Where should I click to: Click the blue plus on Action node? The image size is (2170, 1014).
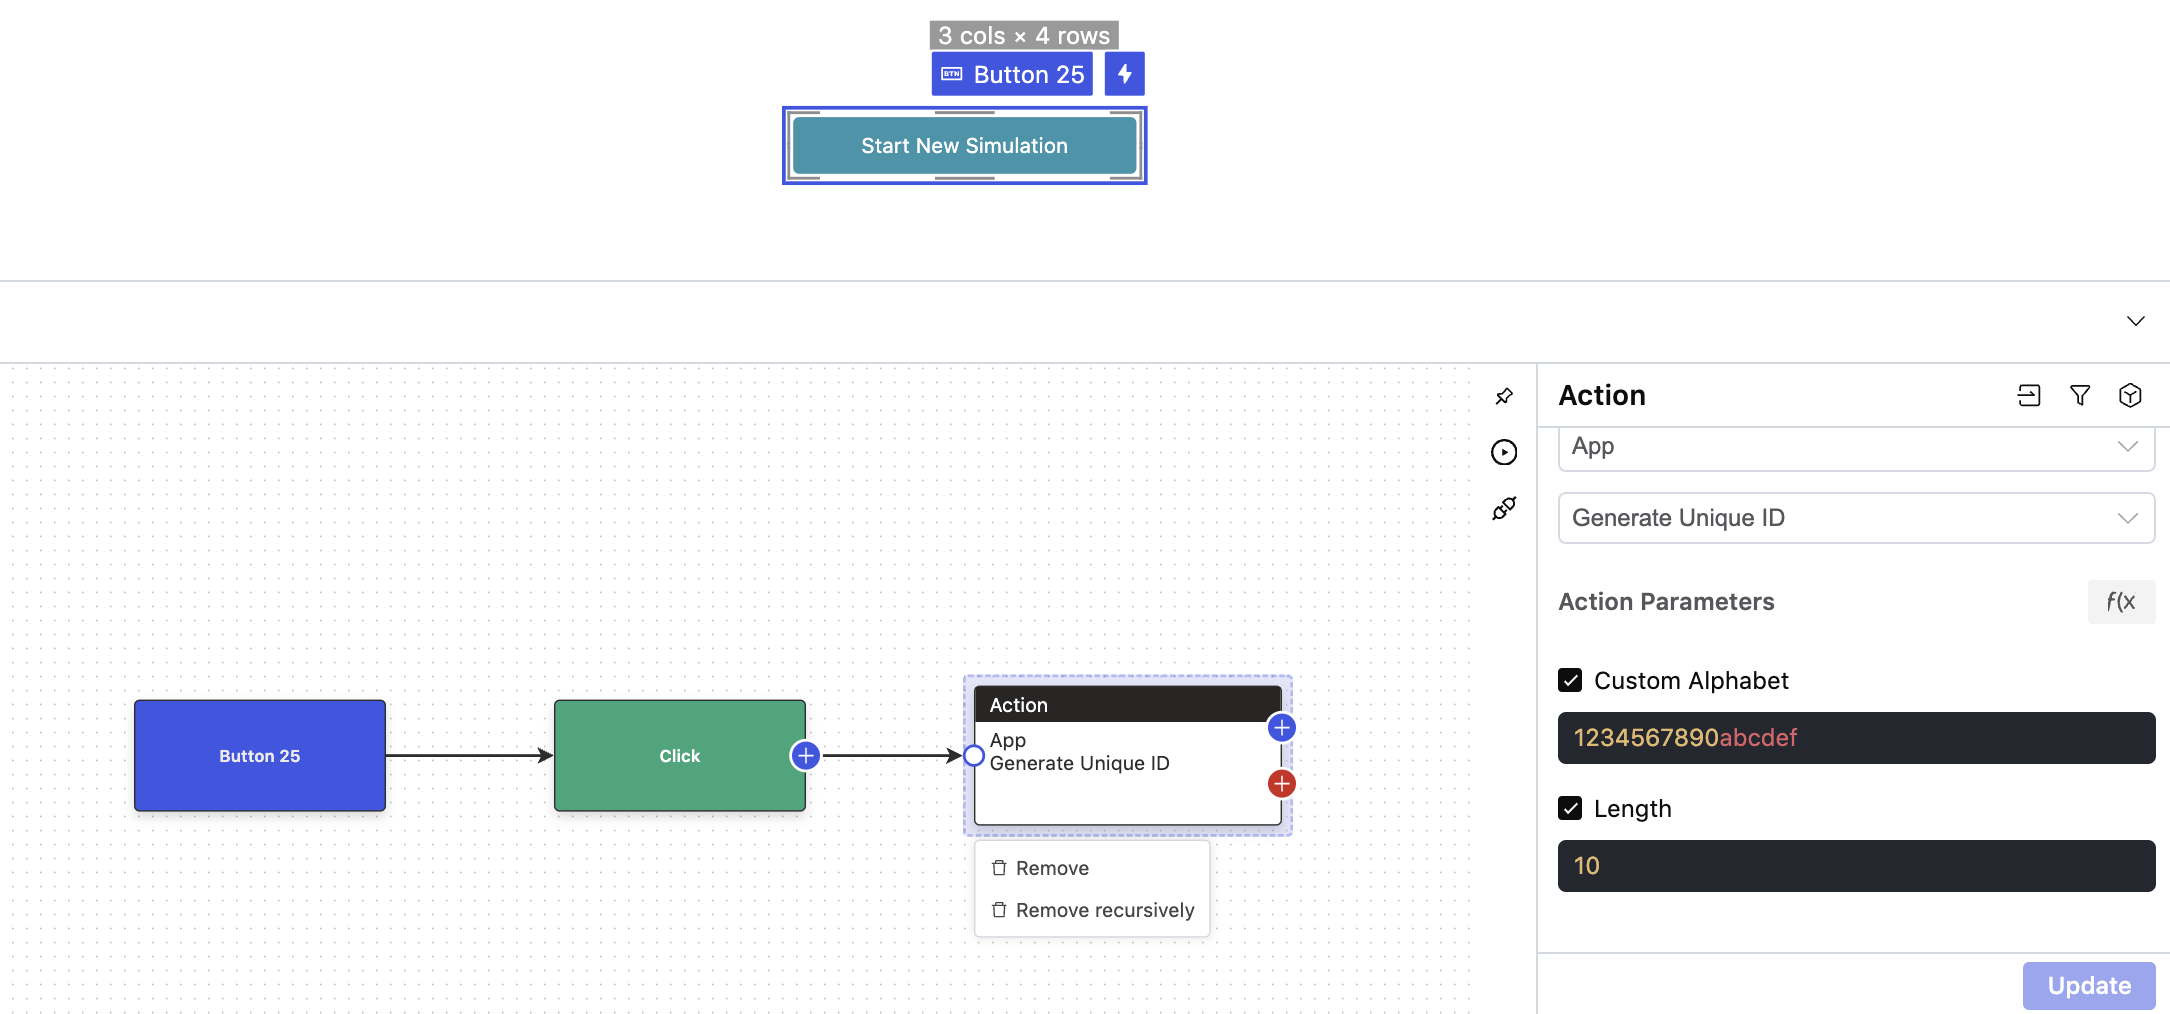1282,728
